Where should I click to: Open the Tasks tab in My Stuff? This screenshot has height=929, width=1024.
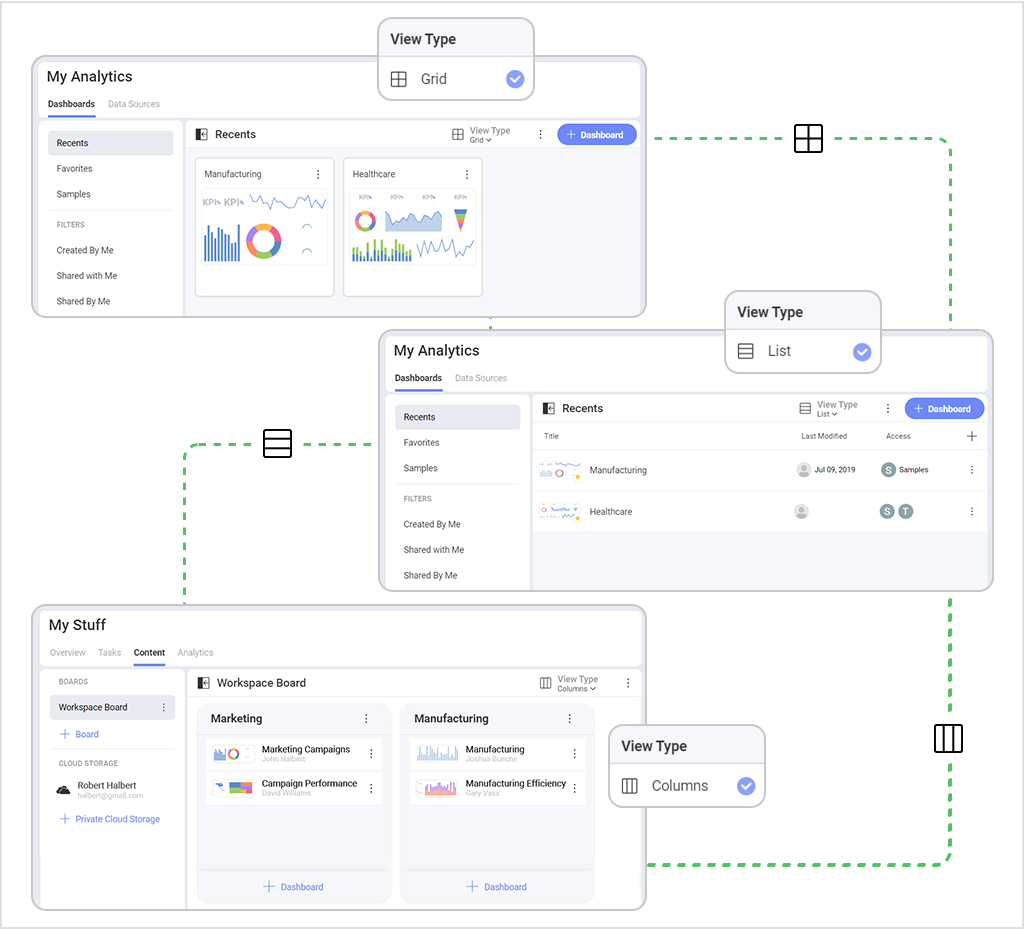[109, 652]
